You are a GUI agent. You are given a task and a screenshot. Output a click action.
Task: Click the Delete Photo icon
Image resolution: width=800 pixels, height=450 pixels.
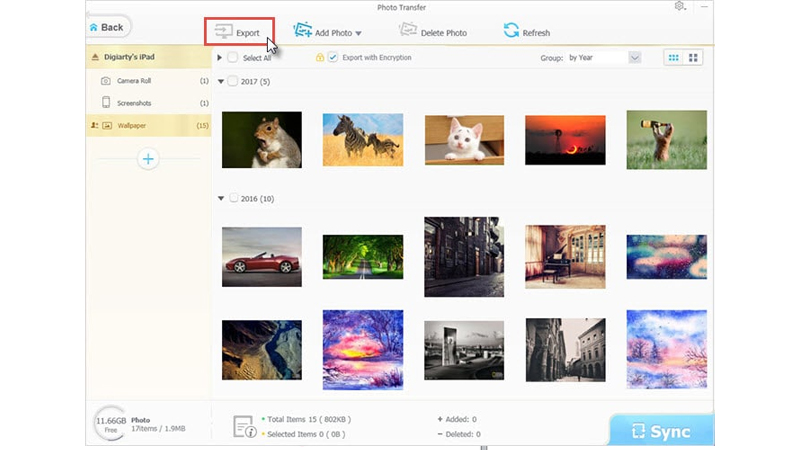[407, 31]
